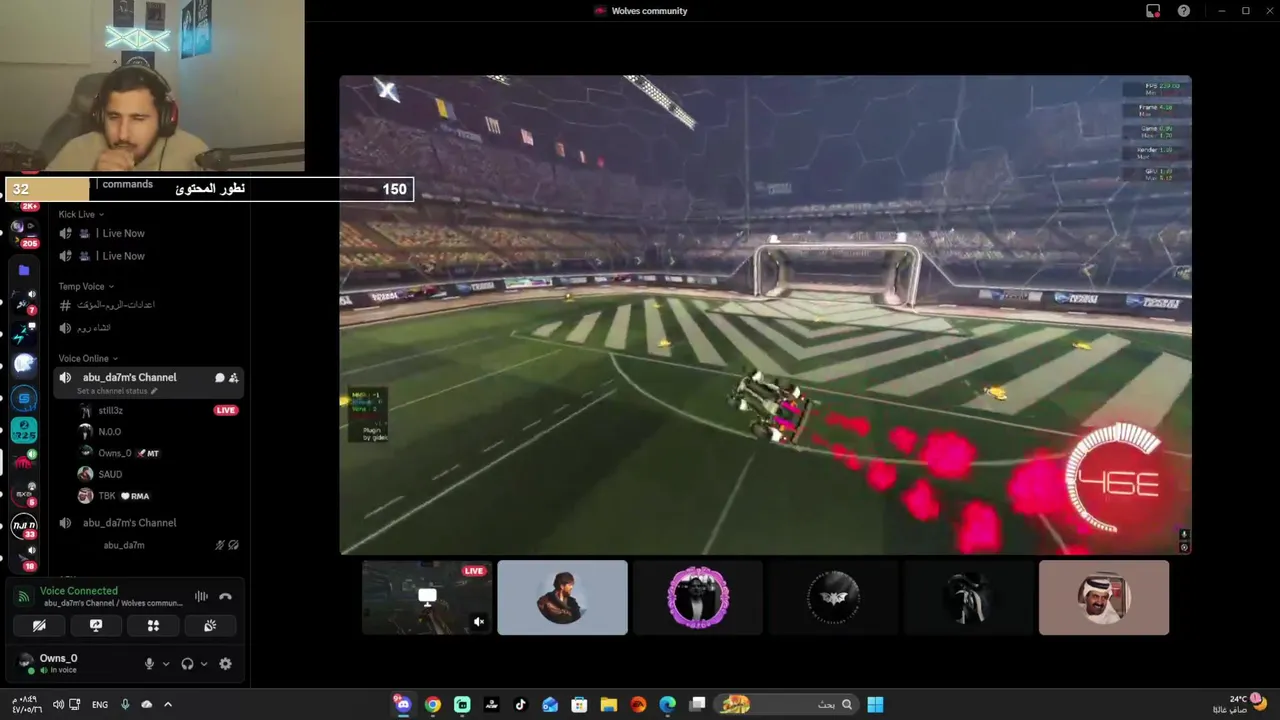Open Discord help question mark
The height and width of the screenshot is (720, 1280).
coord(1184,11)
